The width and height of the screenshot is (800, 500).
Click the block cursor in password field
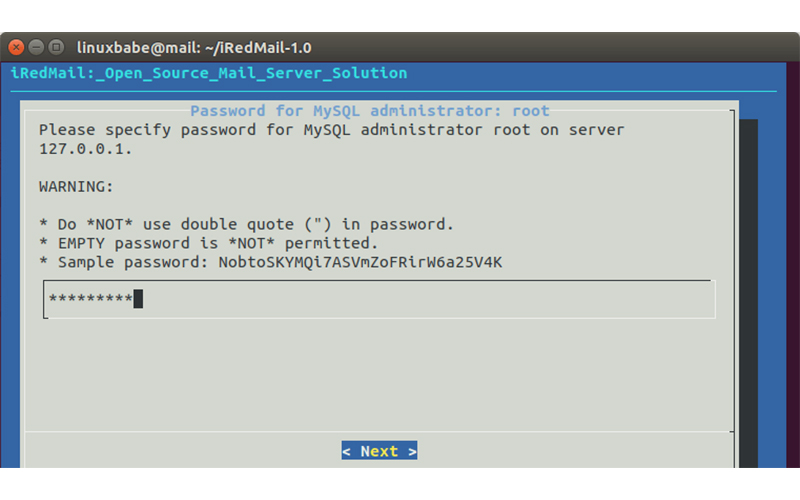[x=138, y=299]
